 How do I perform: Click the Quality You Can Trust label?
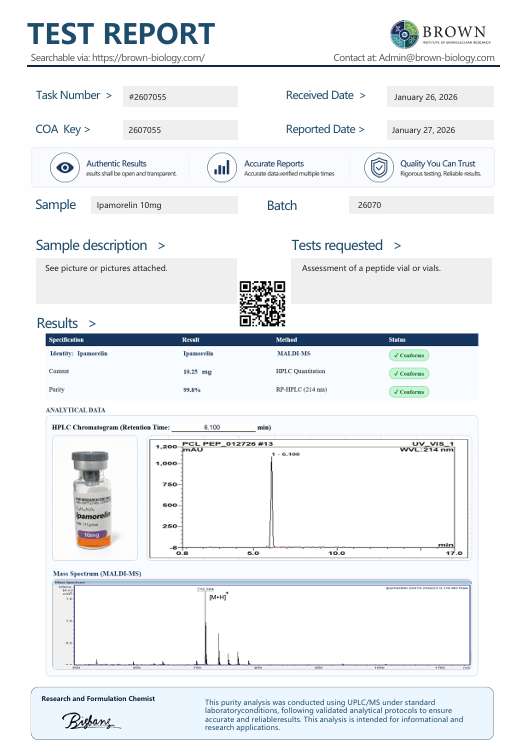pyautogui.click(x=438, y=163)
